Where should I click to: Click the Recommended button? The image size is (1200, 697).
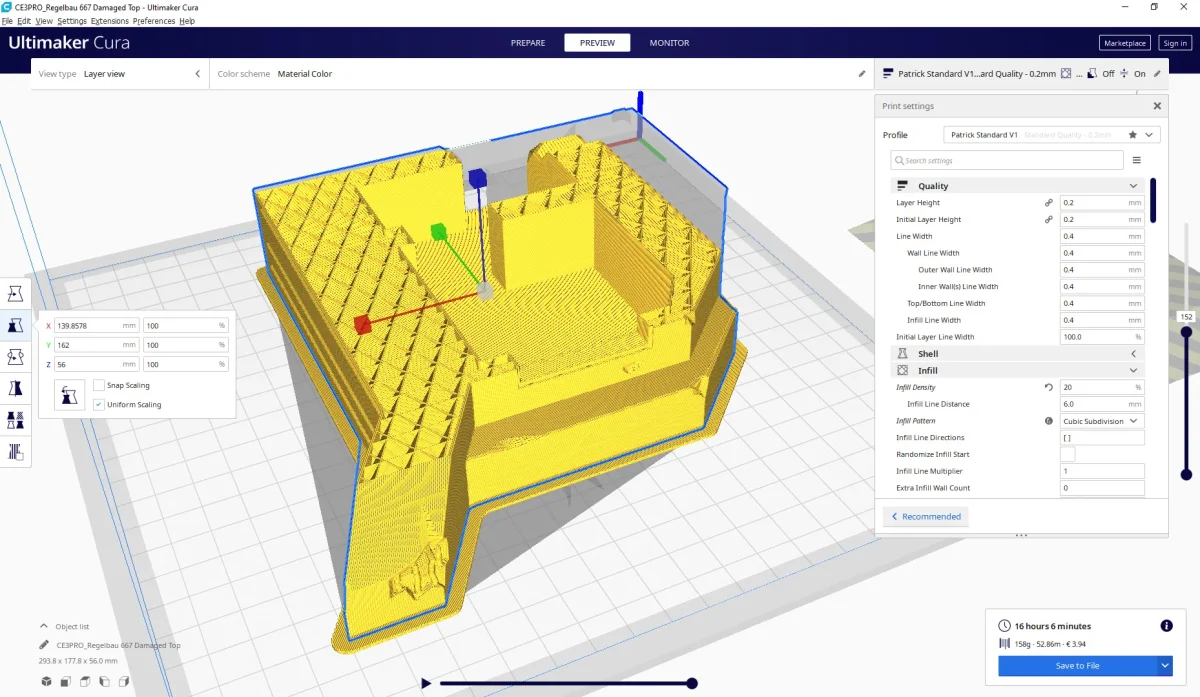click(925, 516)
